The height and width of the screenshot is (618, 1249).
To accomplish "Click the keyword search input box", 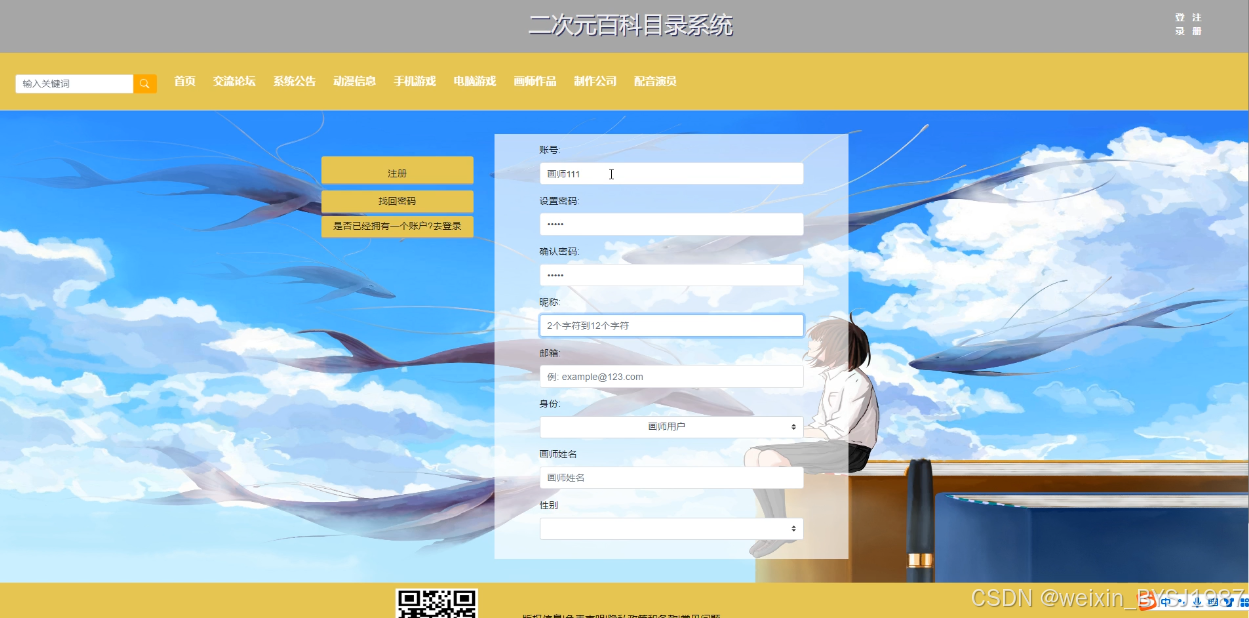I will 75,84.
